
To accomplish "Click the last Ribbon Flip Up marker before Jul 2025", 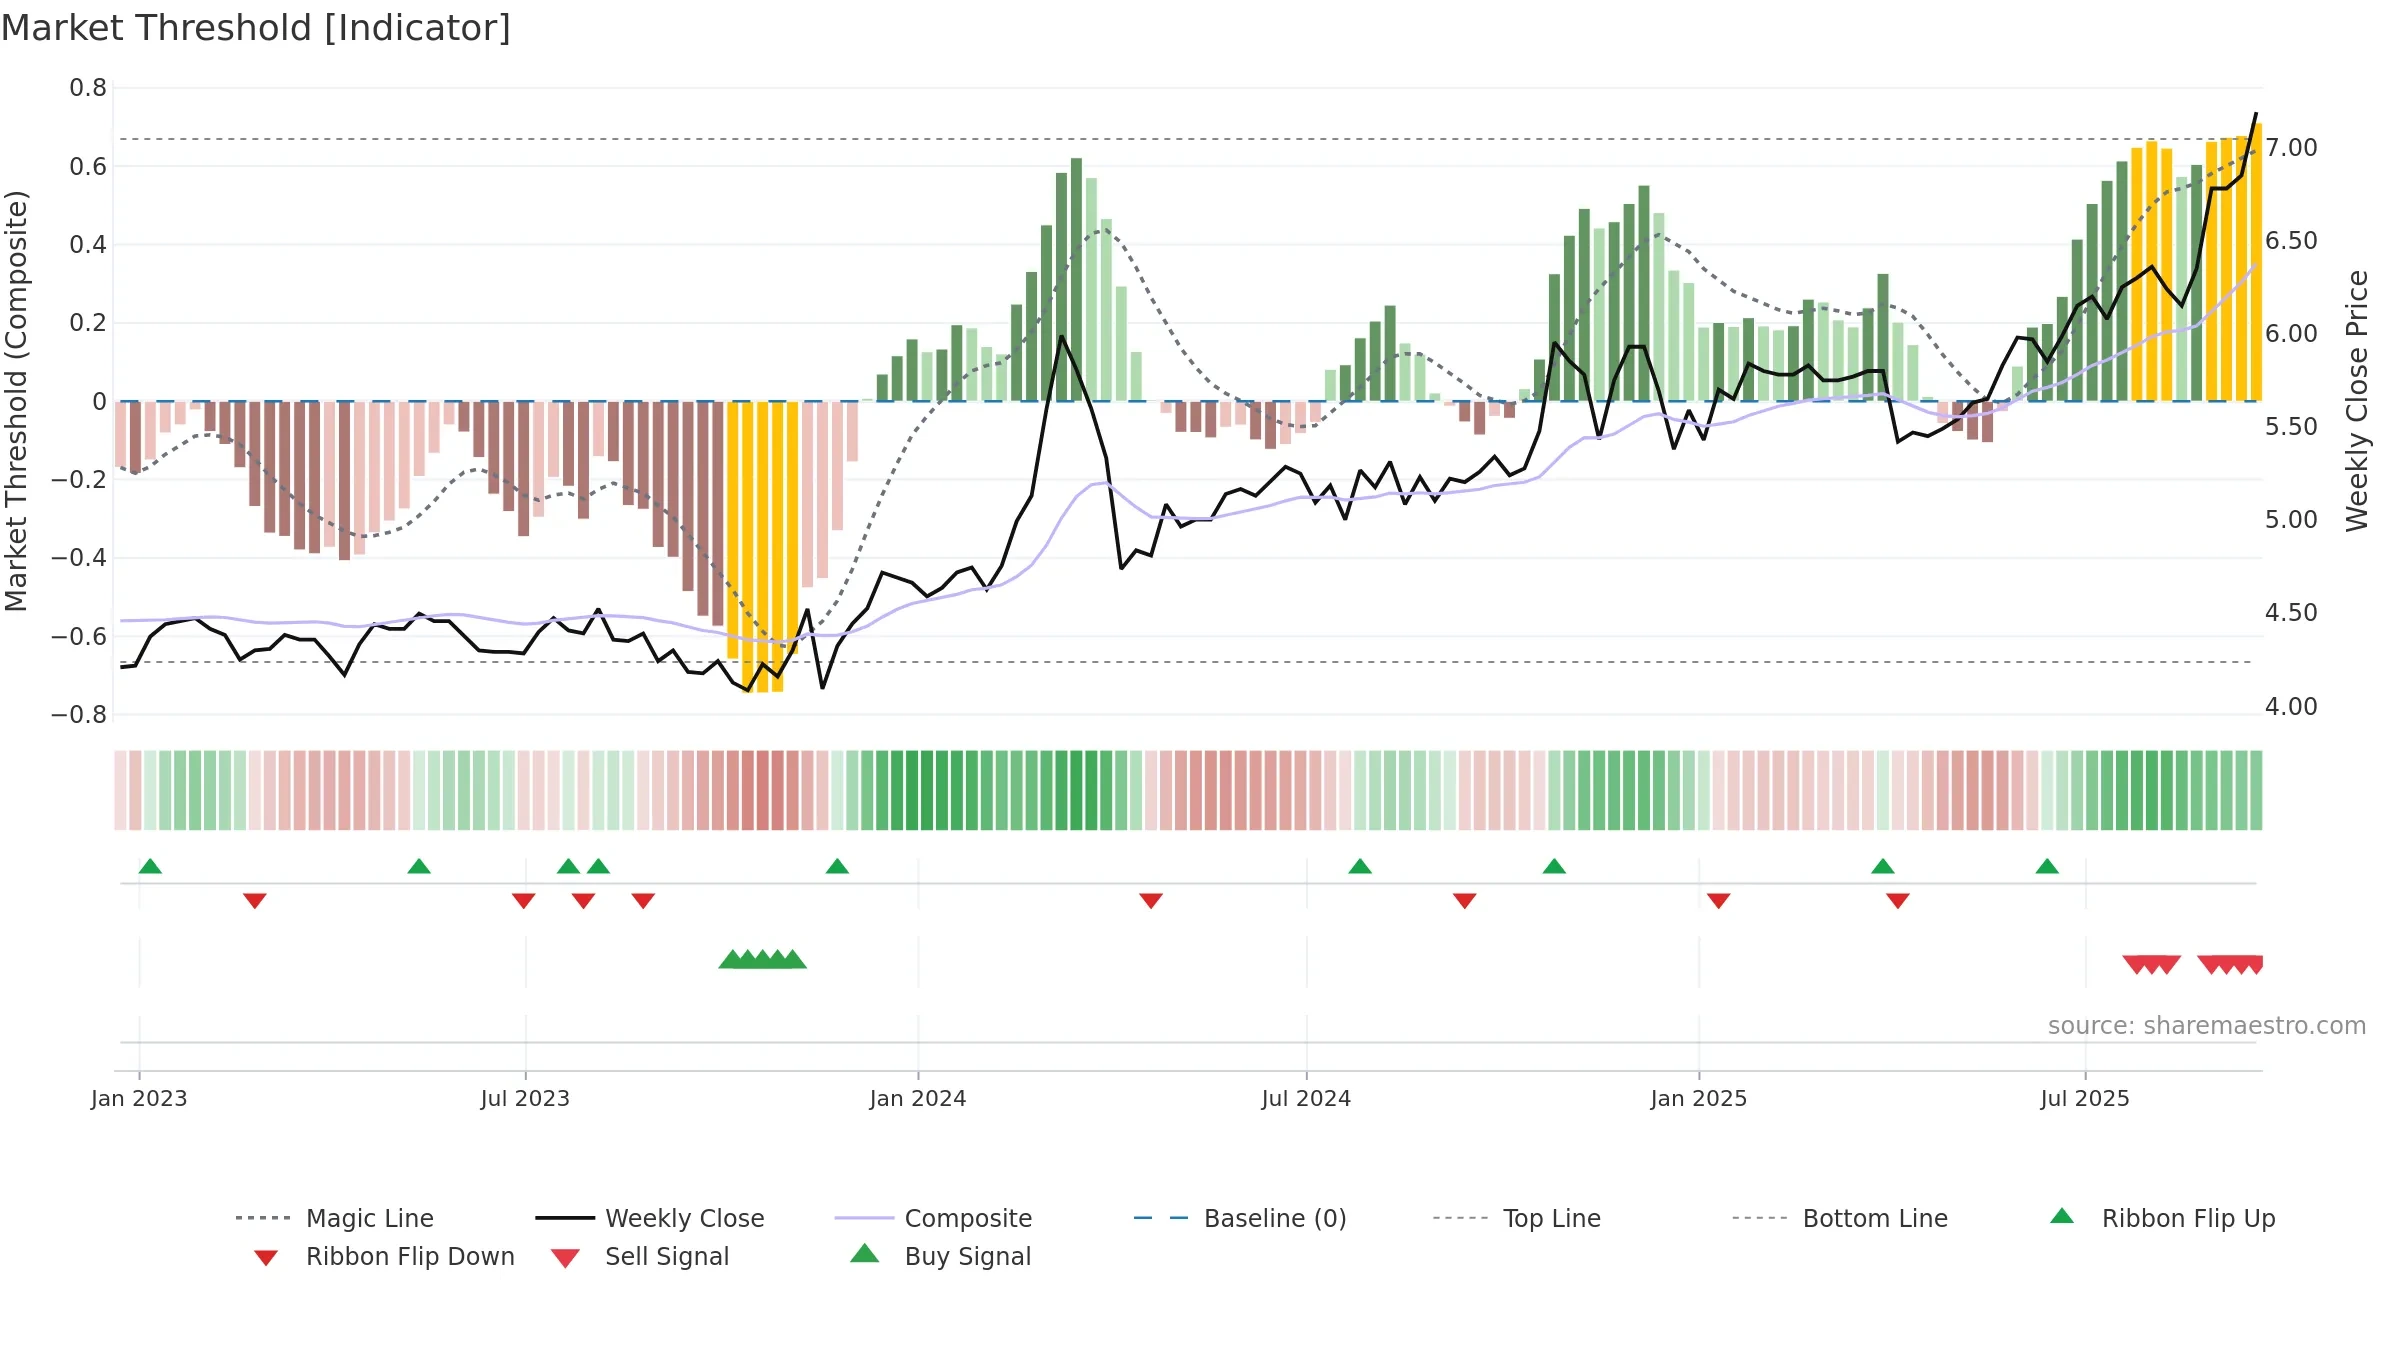I will [x=2047, y=866].
